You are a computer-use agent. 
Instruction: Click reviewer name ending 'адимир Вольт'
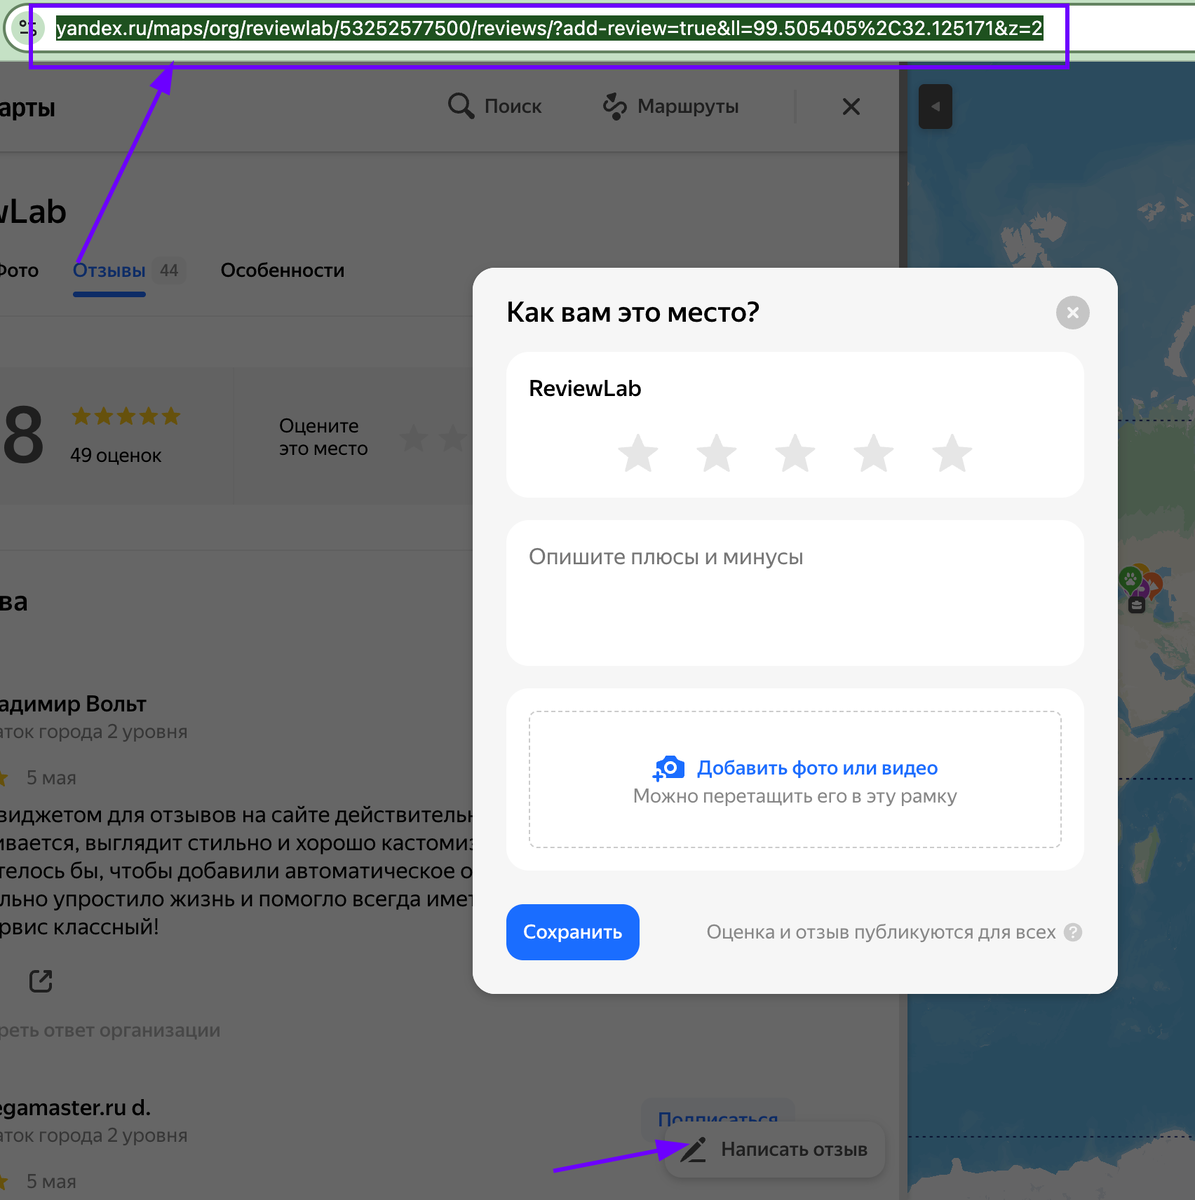[73, 704]
